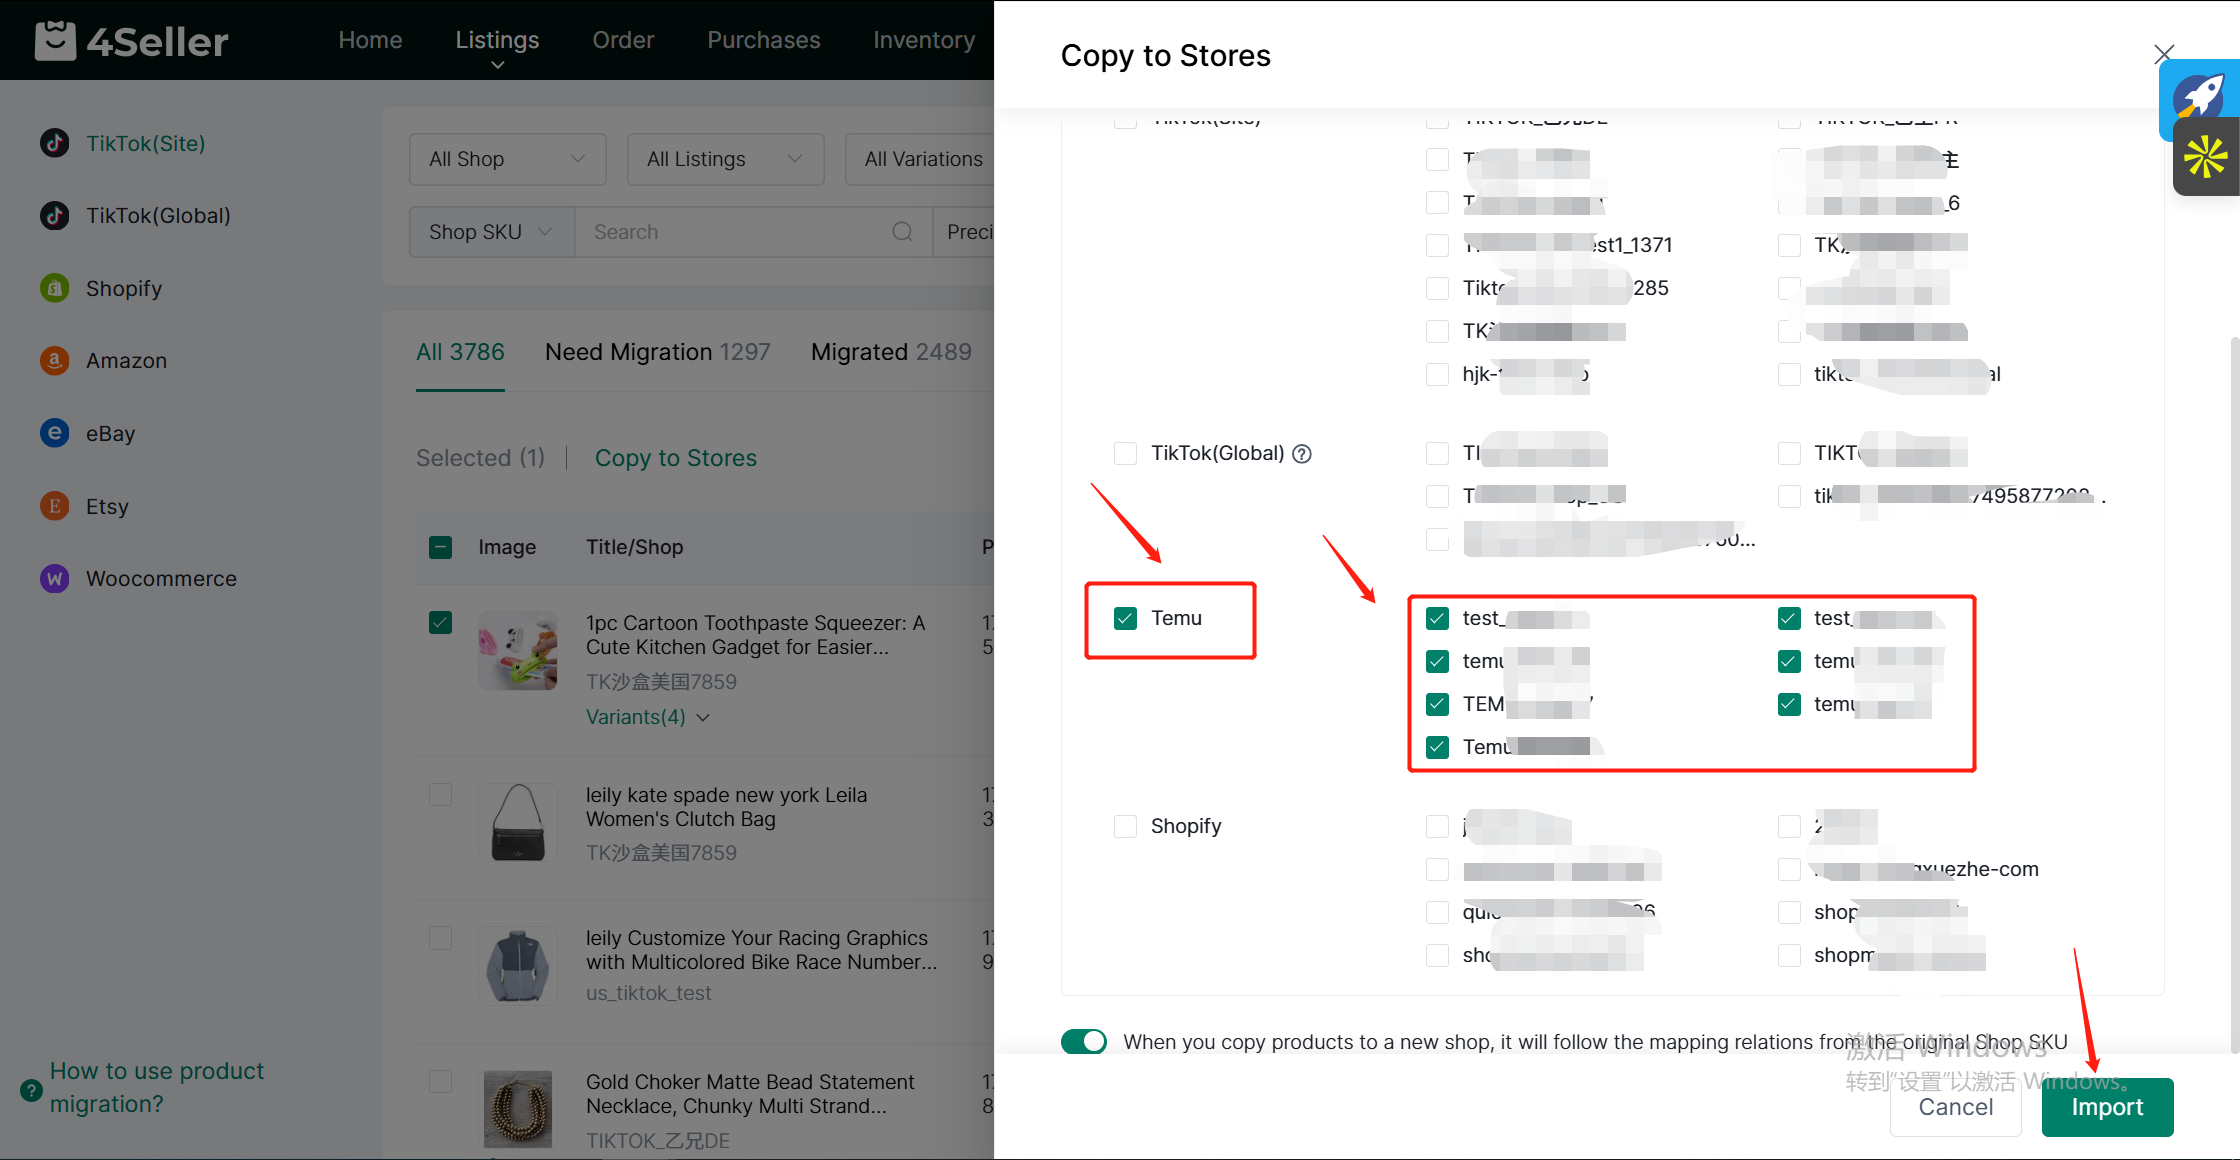This screenshot has width=2240, height=1160.
Task: Expand the Listings menu chevron
Action: click(x=497, y=65)
